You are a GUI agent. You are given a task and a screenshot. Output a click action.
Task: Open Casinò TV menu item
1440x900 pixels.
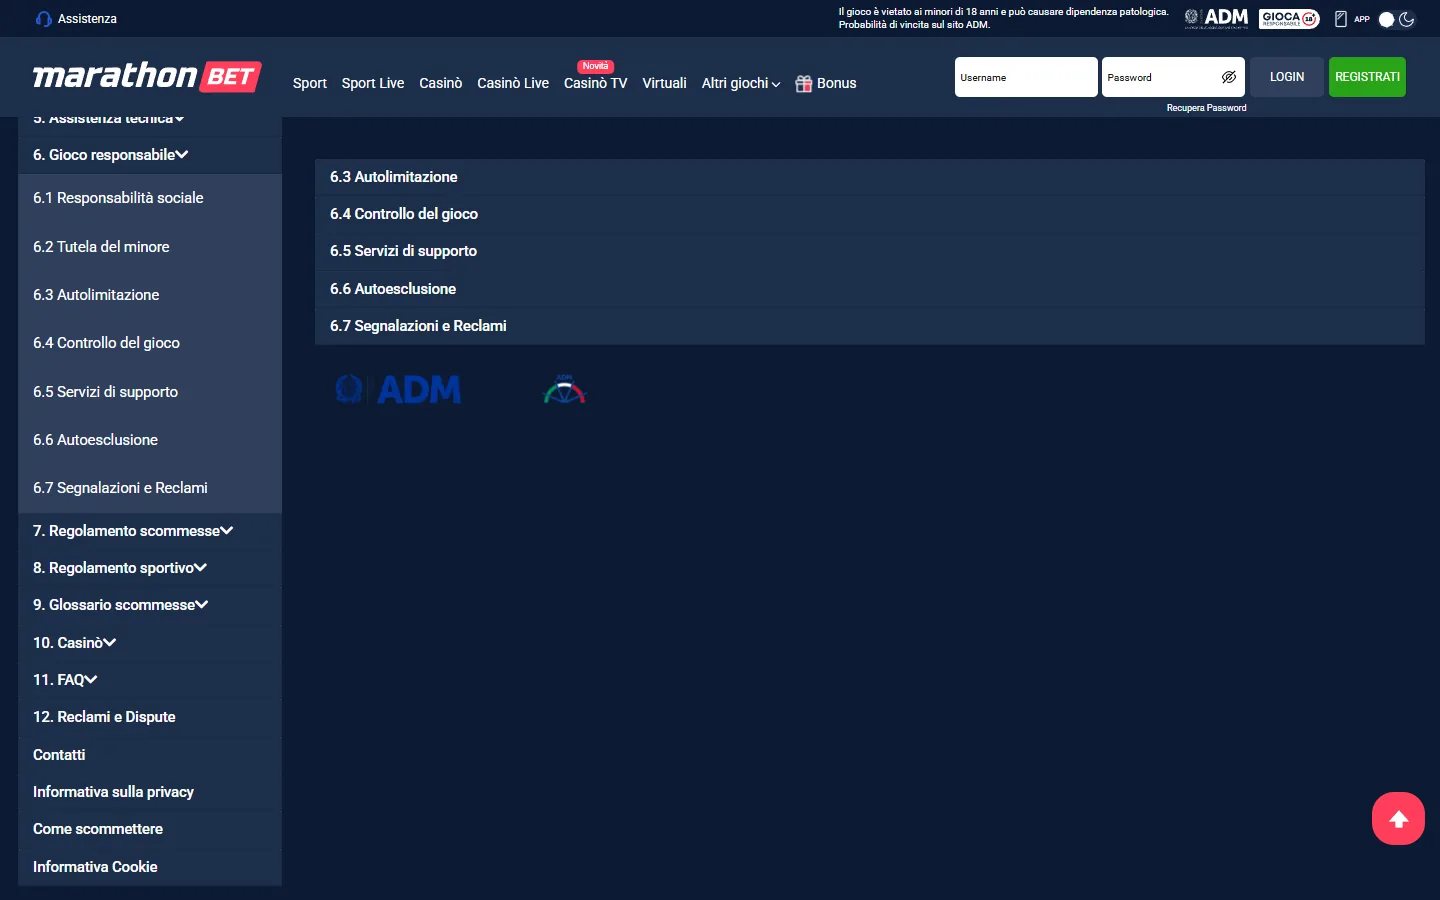(x=595, y=83)
